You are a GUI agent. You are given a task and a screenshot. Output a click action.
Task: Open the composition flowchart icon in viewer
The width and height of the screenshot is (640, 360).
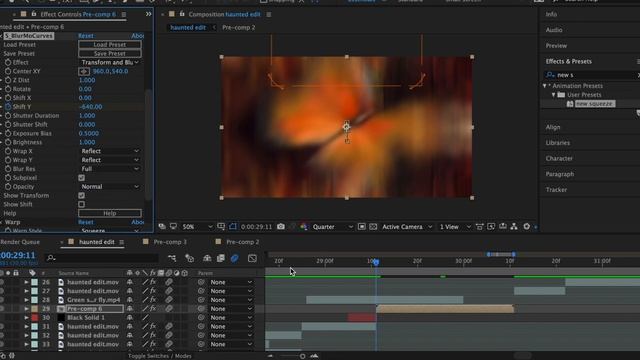(x=514, y=227)
